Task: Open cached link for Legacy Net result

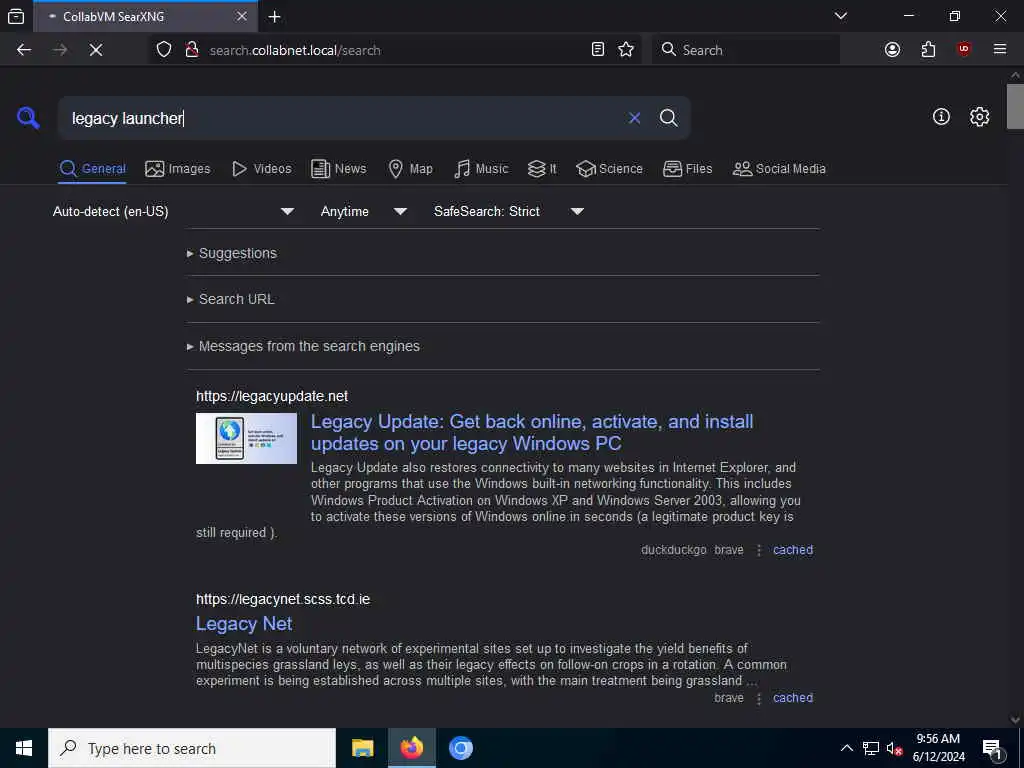Action: tap(793, 697)
